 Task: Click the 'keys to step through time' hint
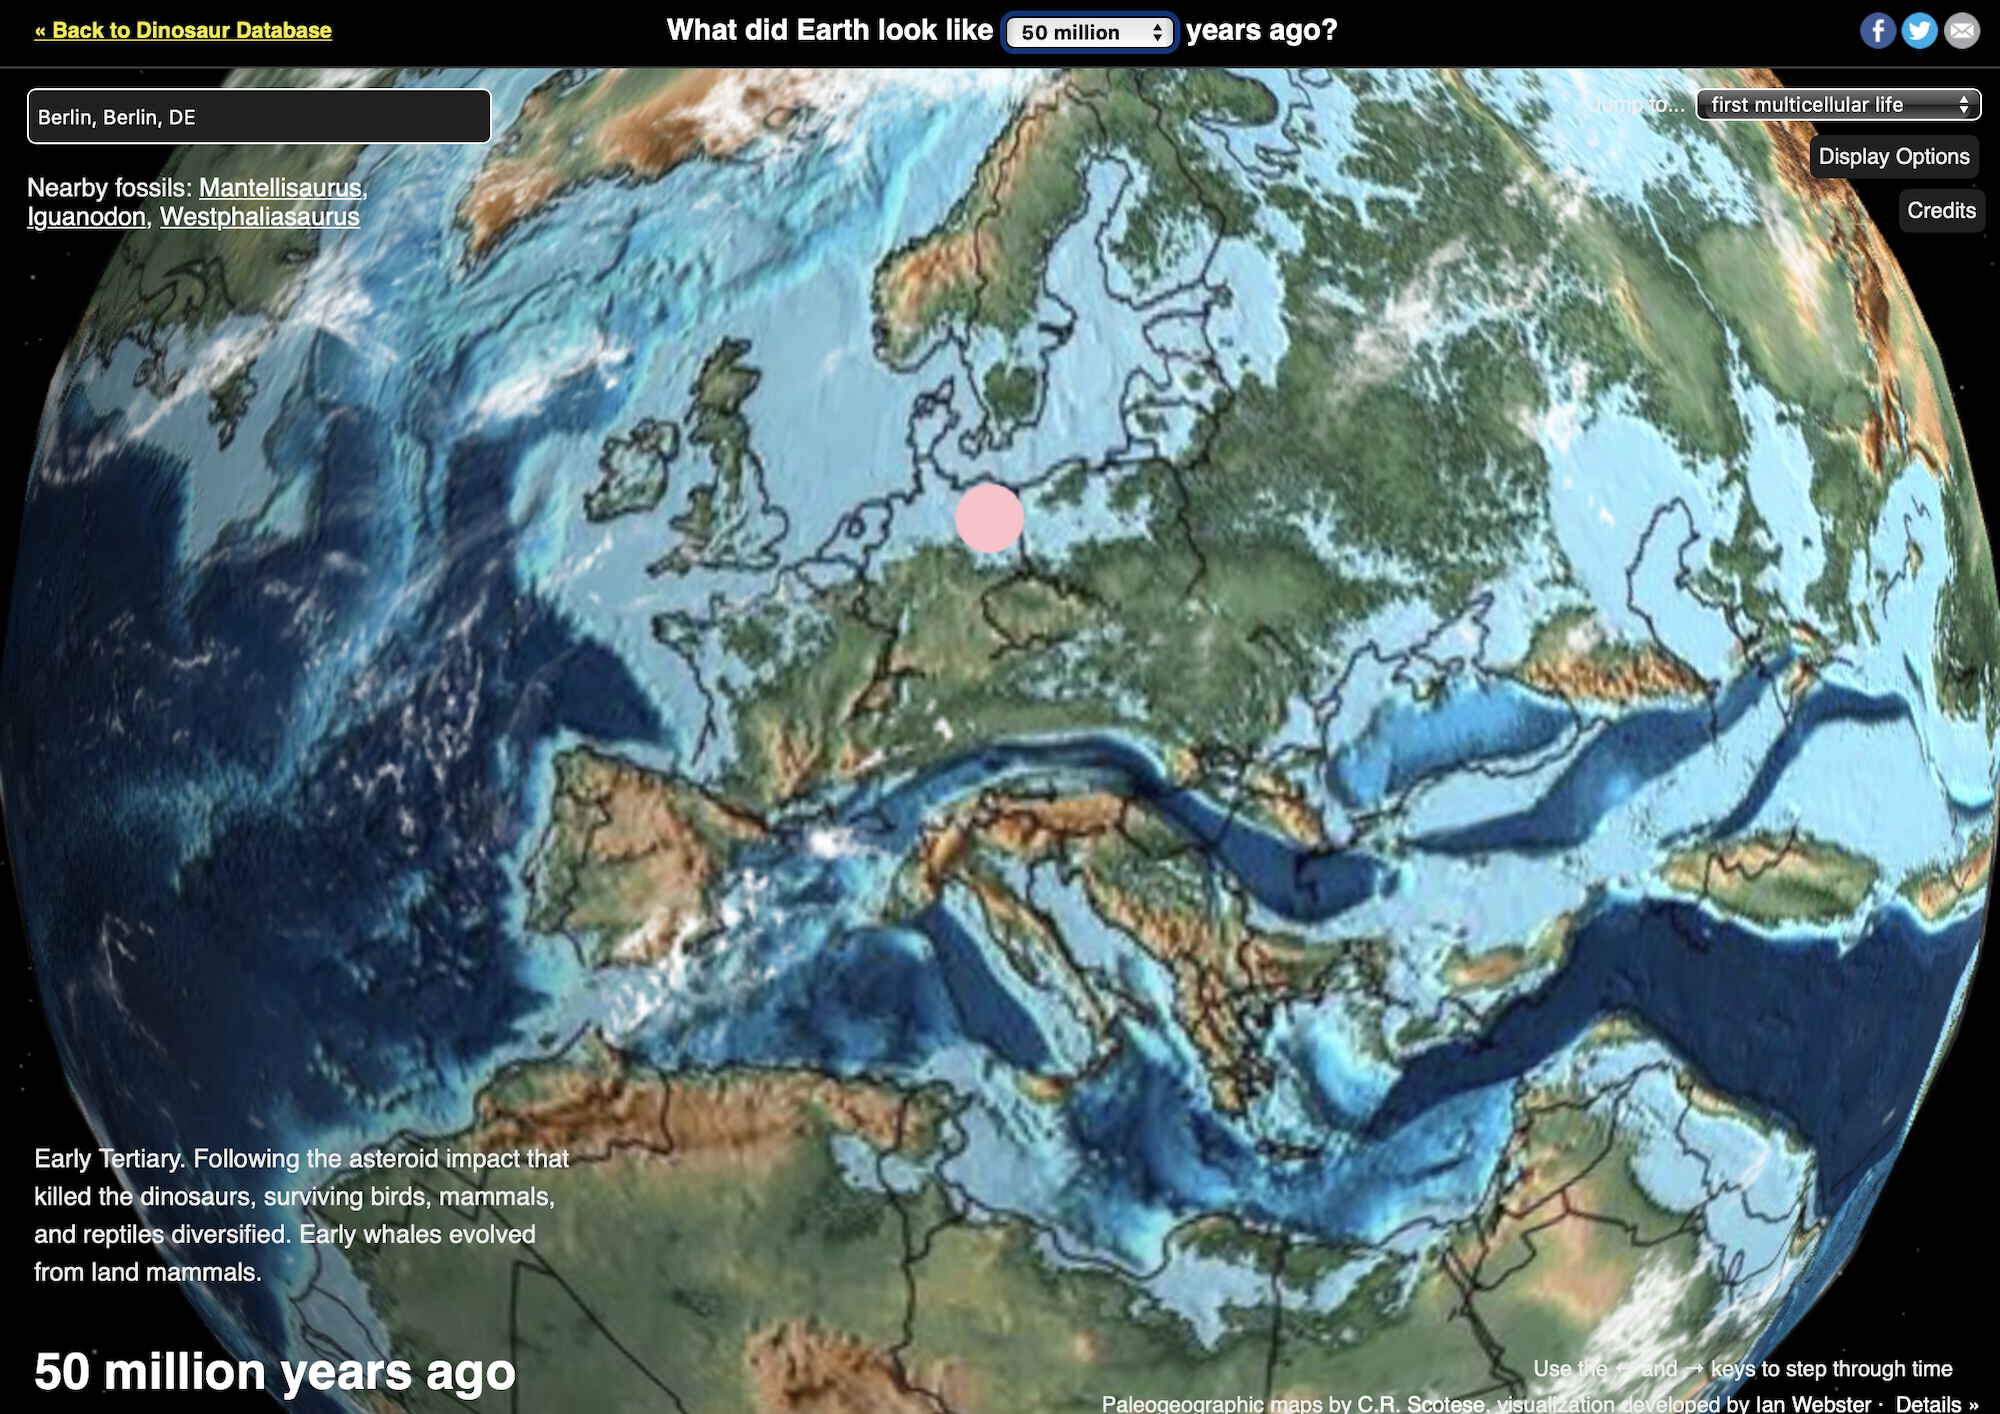pyautogui.click(x=1831, y=1368)
